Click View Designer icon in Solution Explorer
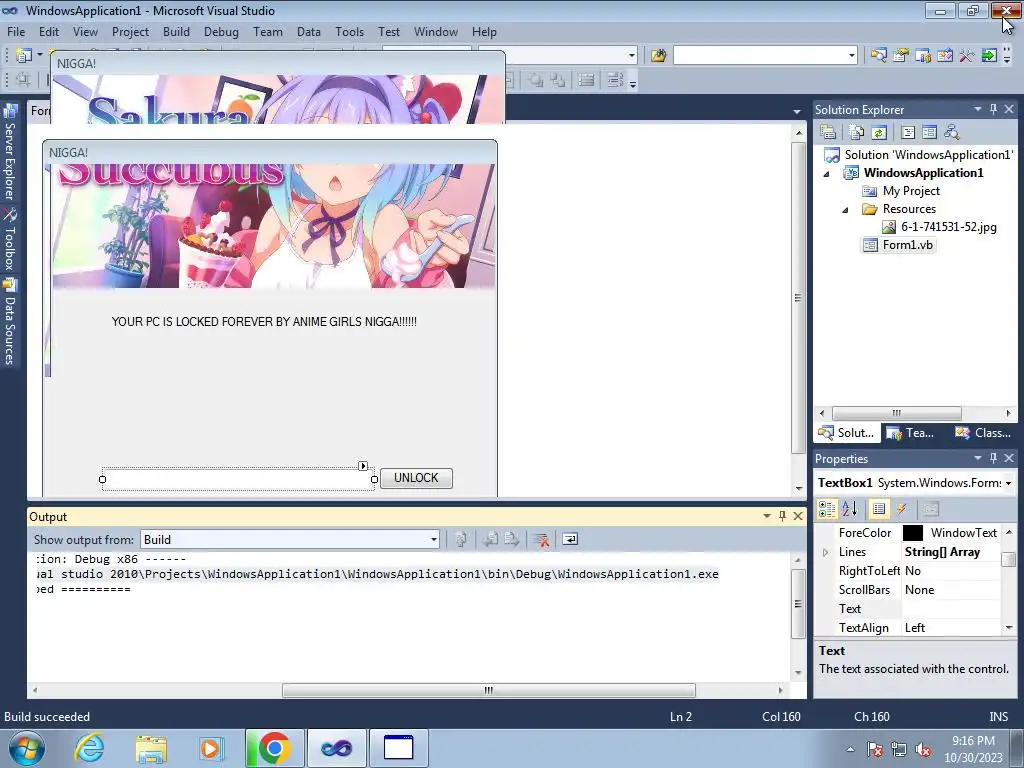 (x=929, y=132)
